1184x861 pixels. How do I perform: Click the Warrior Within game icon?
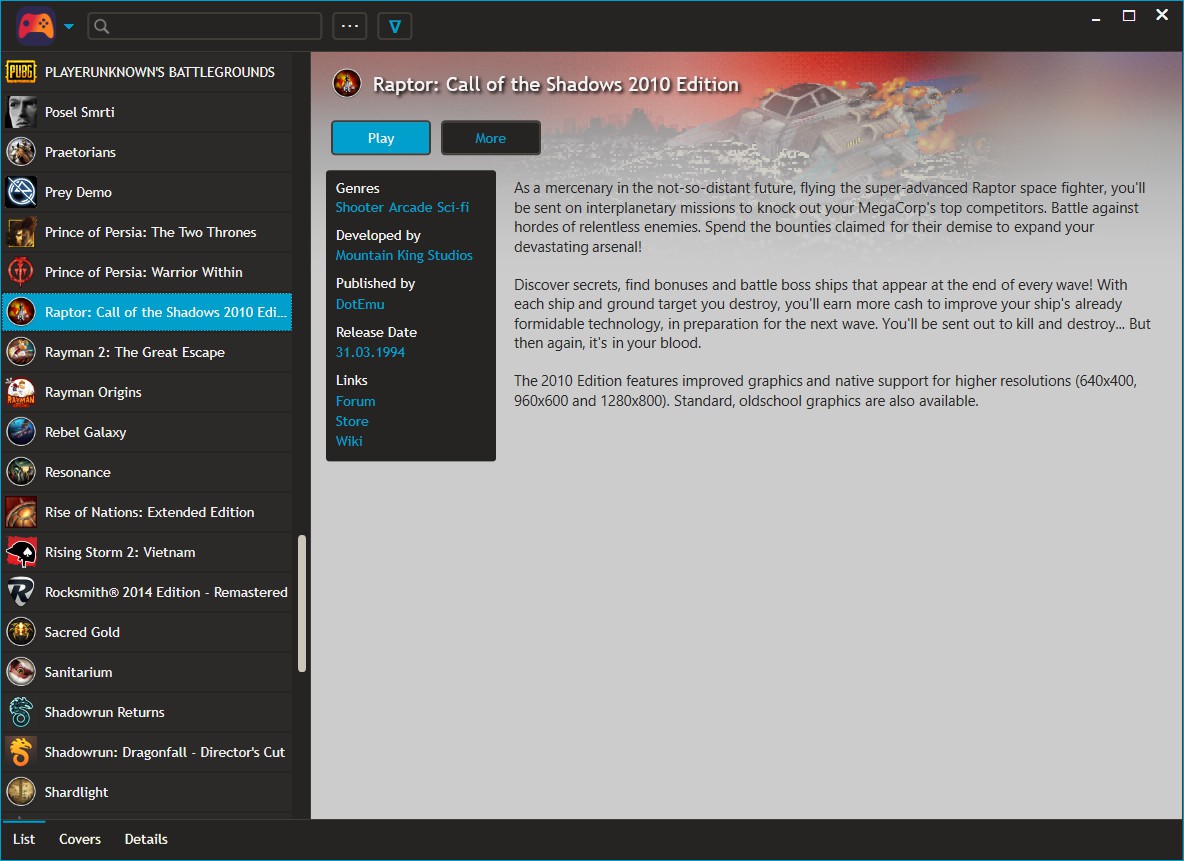pyautogui.click(x=20, y=272)
